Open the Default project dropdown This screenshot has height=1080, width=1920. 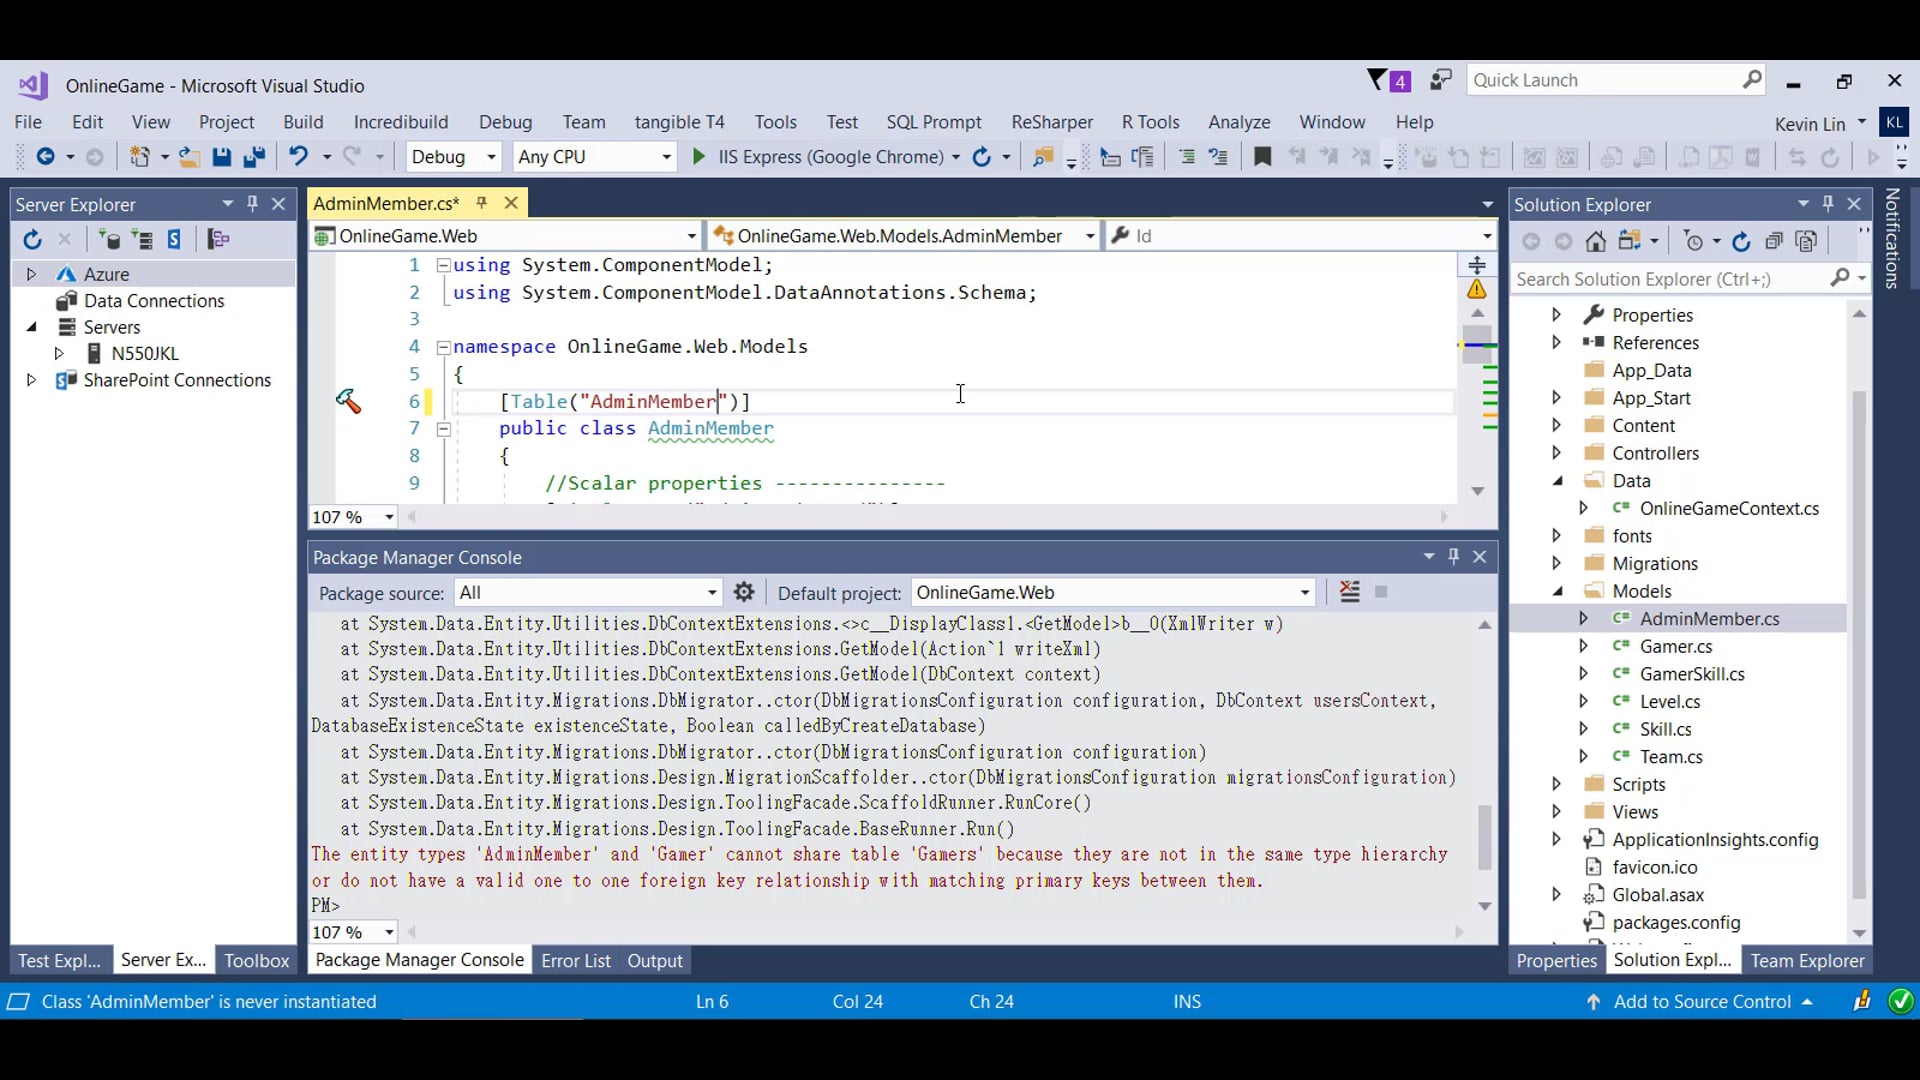click(1305, 592)
